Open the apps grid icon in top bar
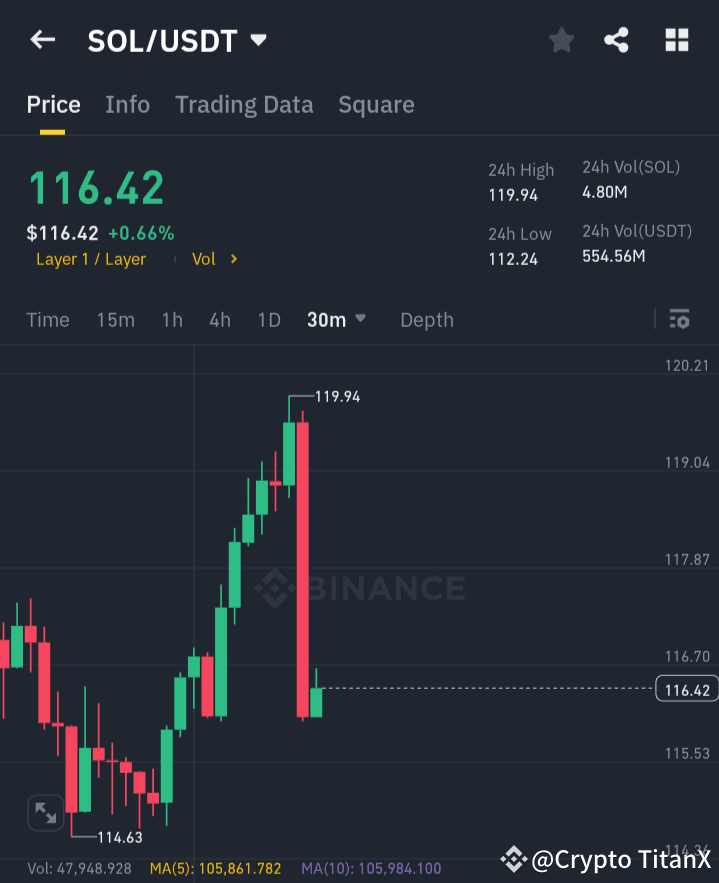719x883 pixels. (x=676, y=40)
